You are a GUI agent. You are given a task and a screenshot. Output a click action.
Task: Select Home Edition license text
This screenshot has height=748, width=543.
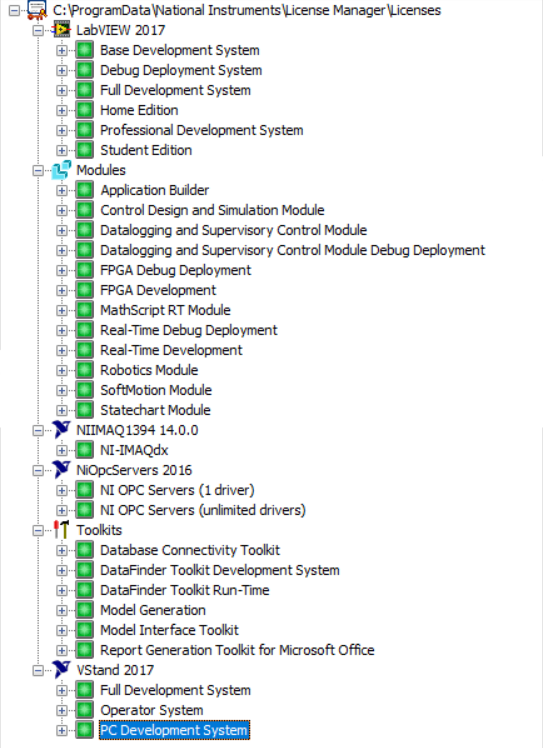[139, 110]
